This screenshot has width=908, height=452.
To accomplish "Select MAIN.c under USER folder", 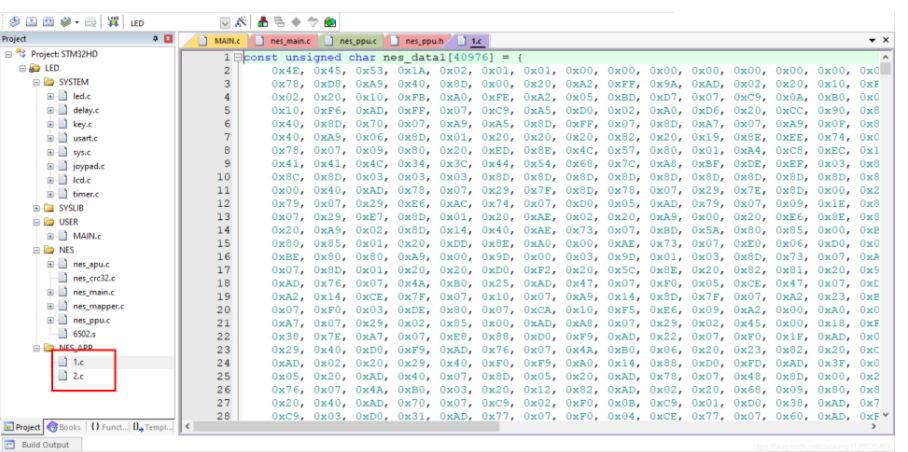I will tap(87, 236).
